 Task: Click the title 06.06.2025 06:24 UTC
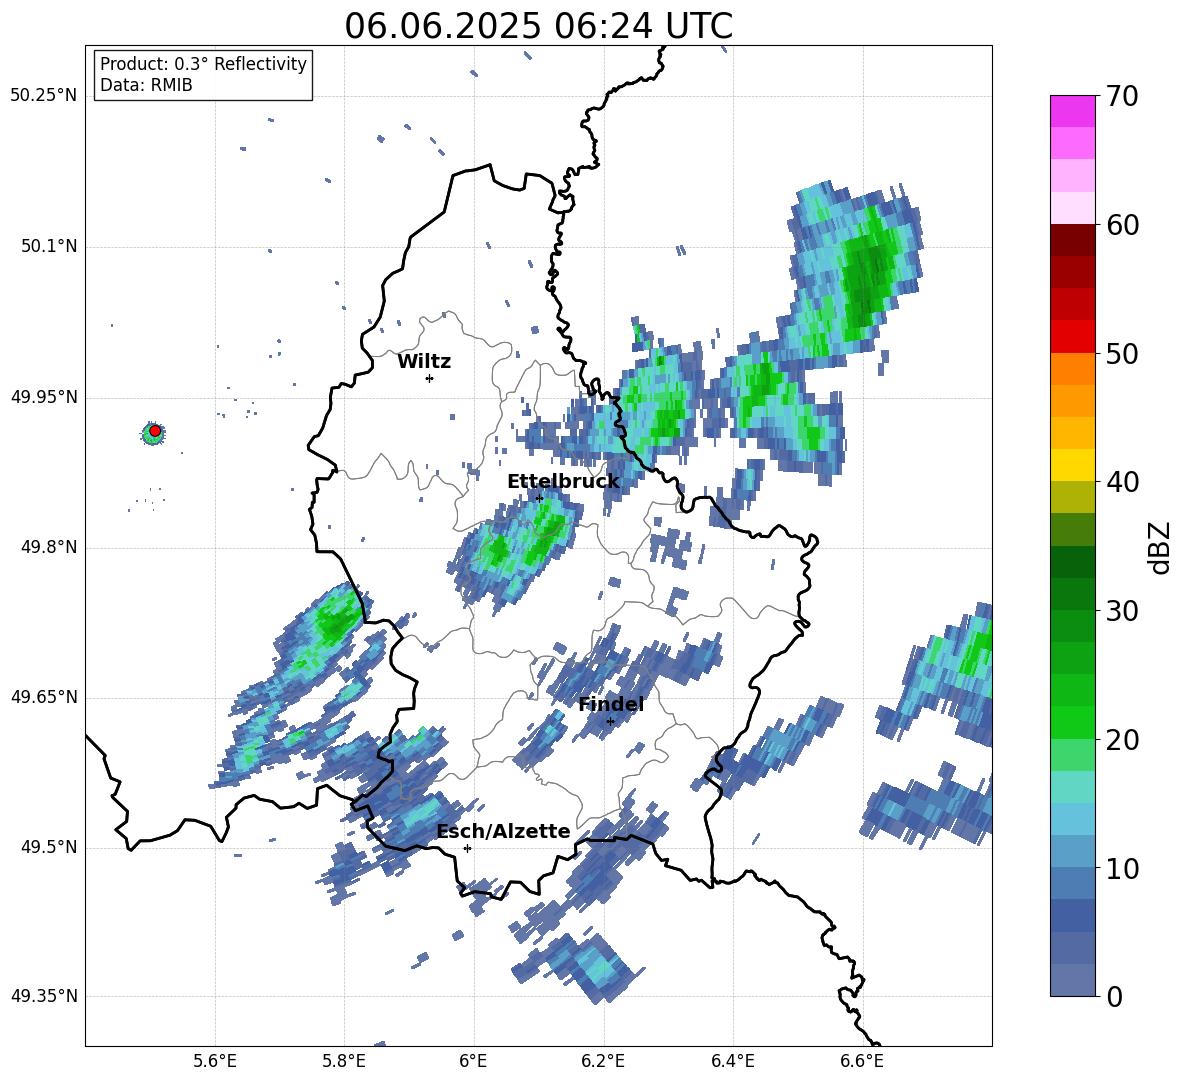538,26
